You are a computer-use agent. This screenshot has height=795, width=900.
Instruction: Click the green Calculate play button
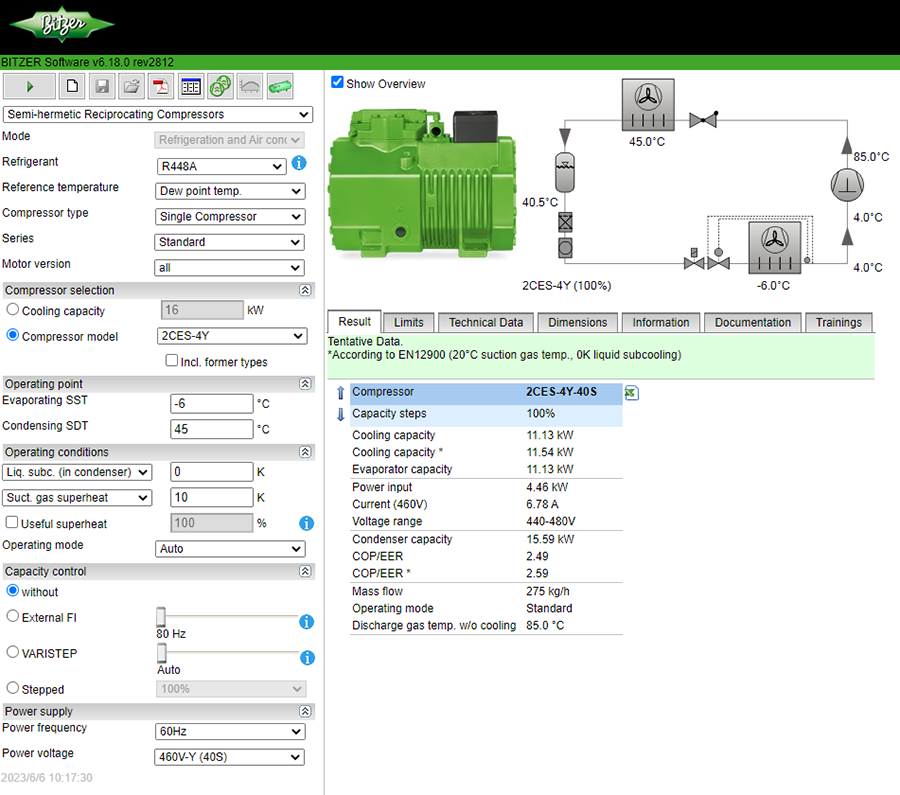tap(29, 87)
